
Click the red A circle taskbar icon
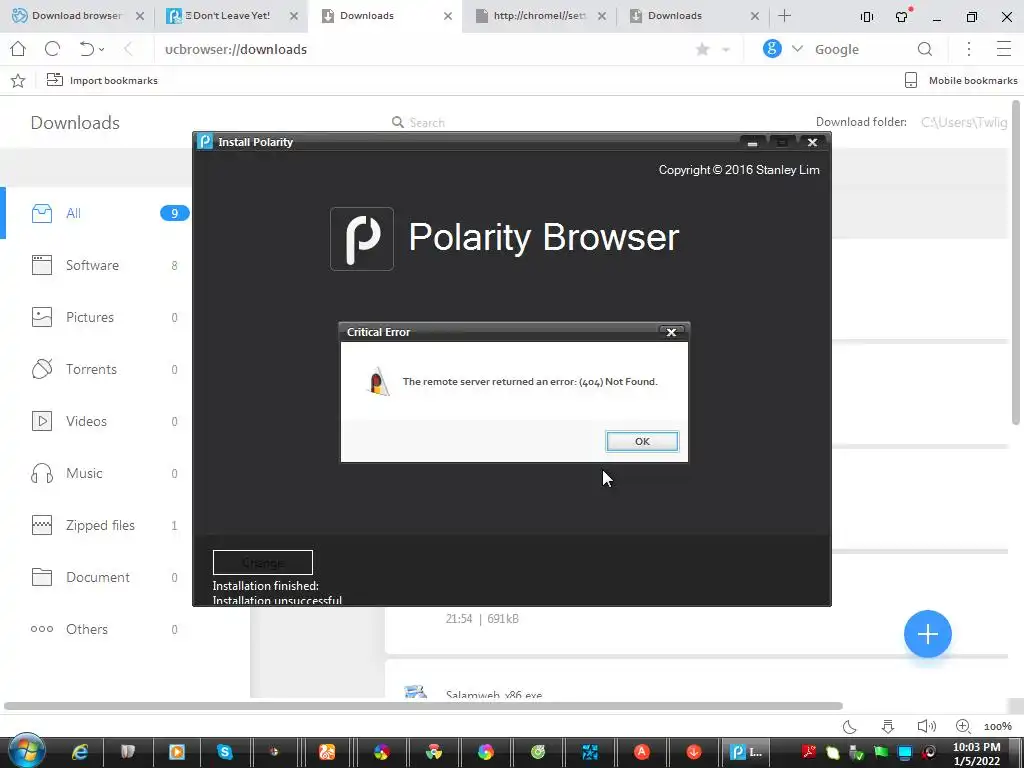tap(642, 752)
